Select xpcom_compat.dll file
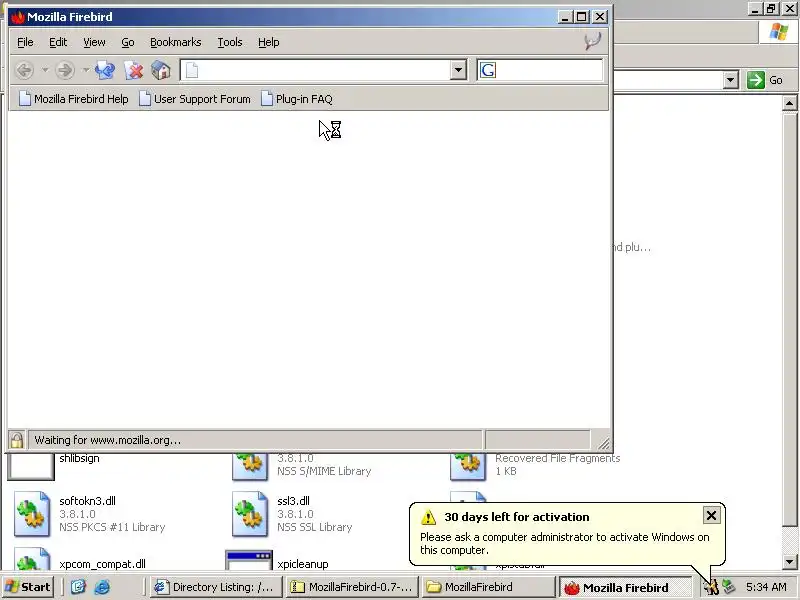The height and width of the screenshot is (600, 800). tap(102, 564)
